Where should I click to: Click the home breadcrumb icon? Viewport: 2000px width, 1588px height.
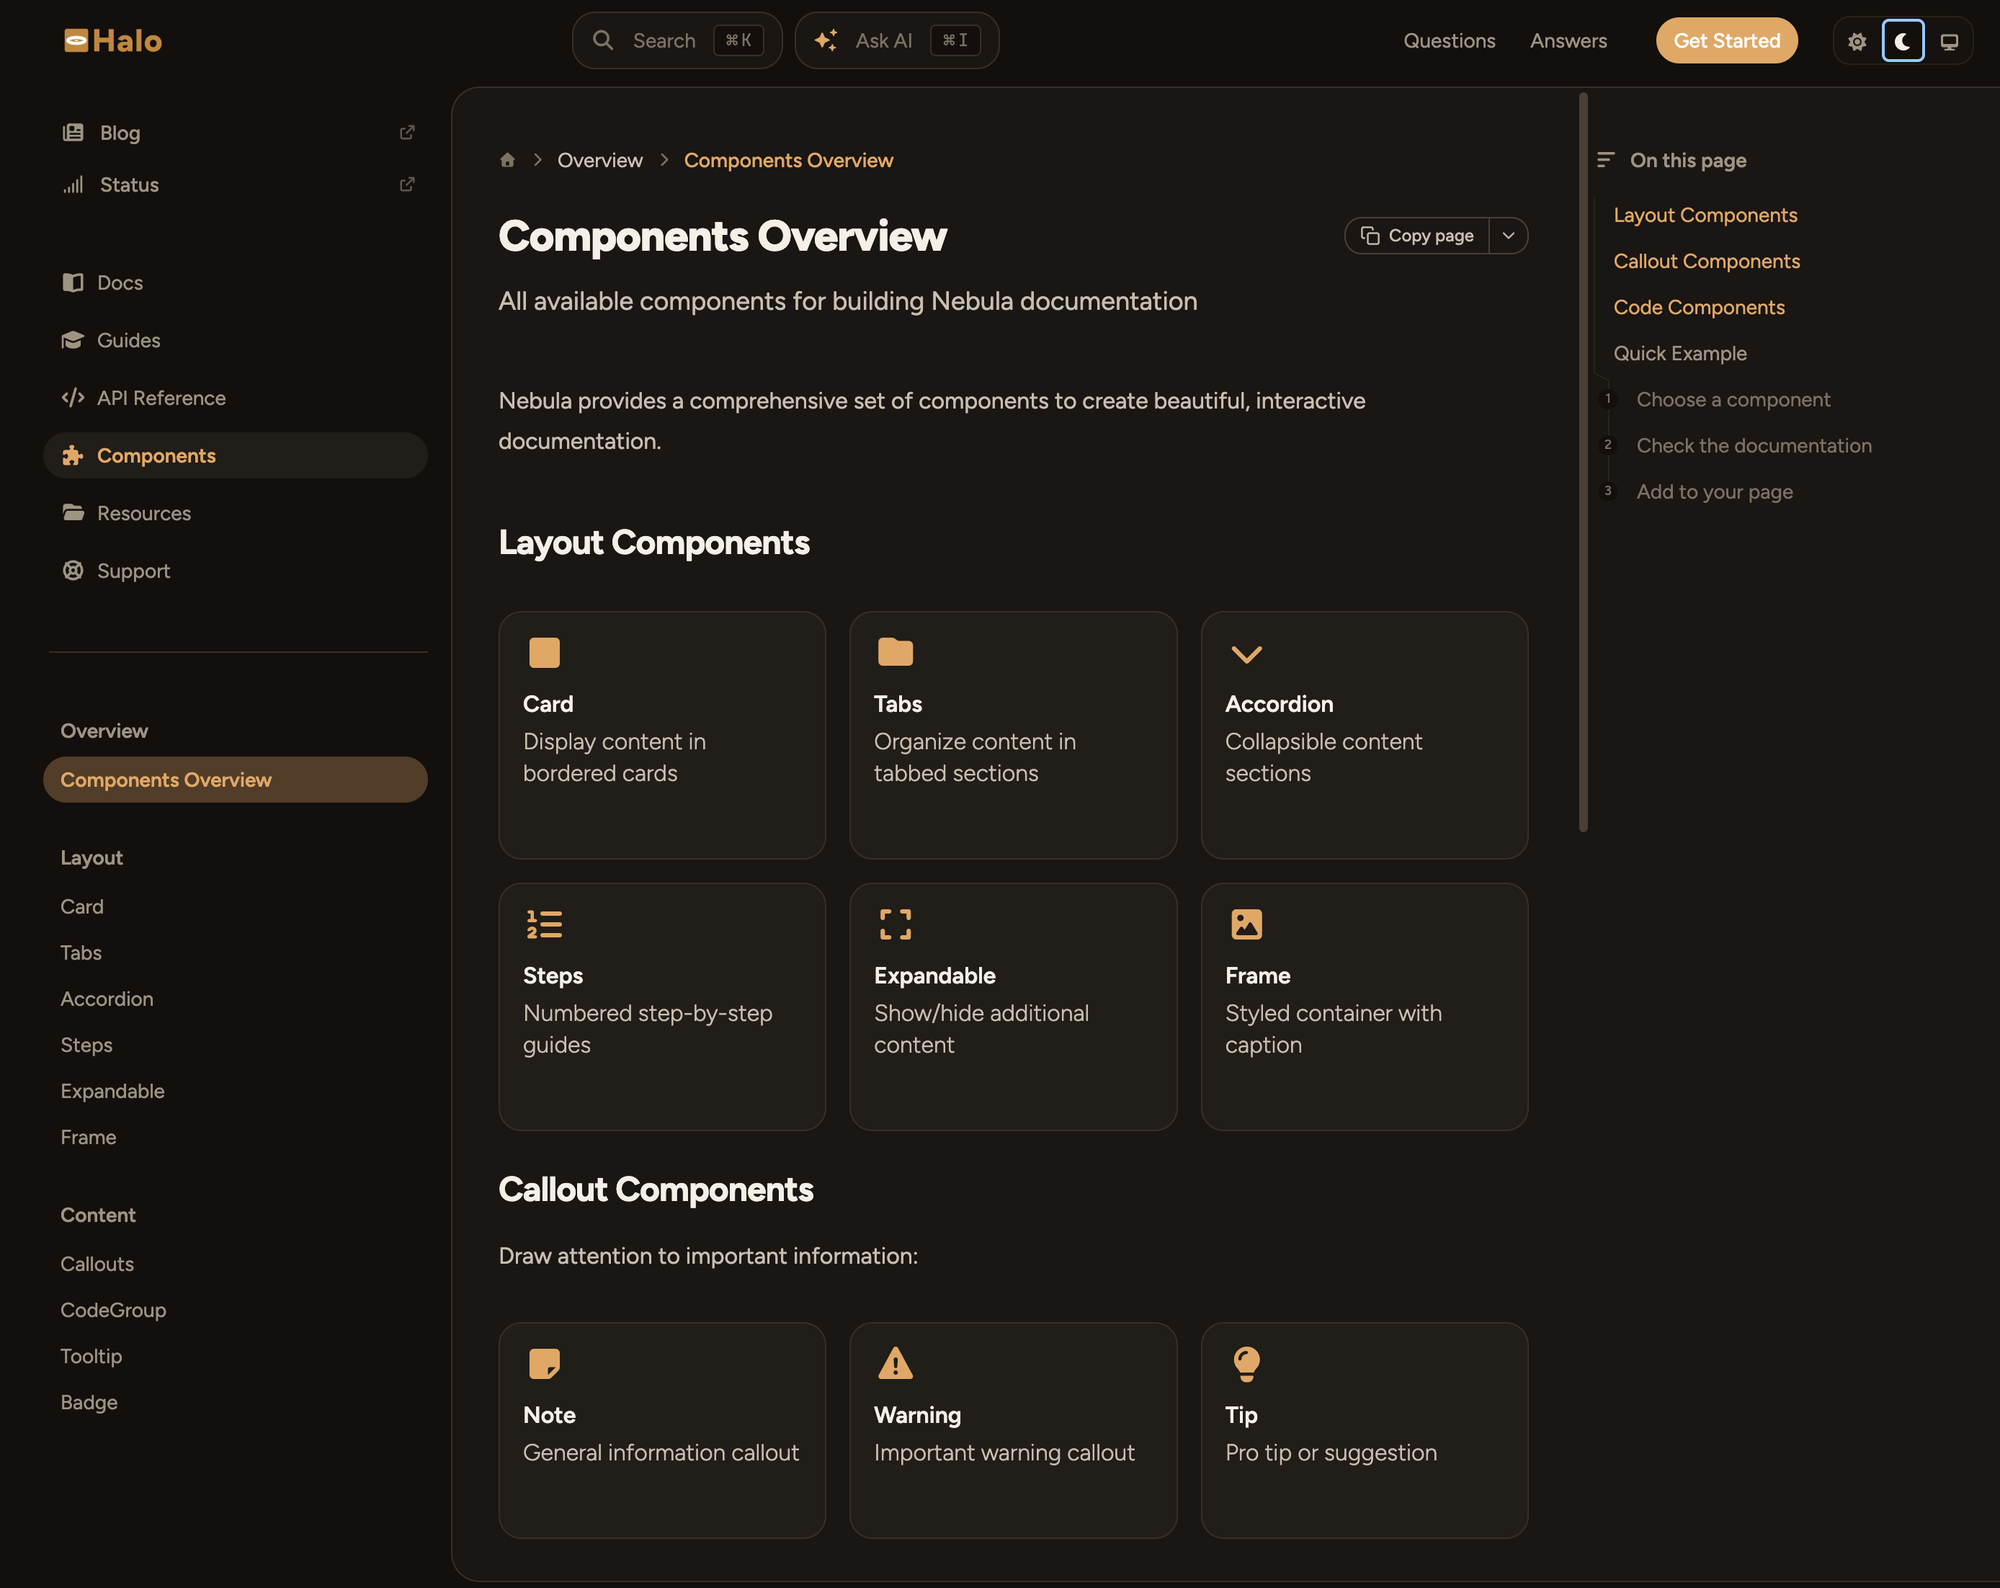(x=508, y=160)
